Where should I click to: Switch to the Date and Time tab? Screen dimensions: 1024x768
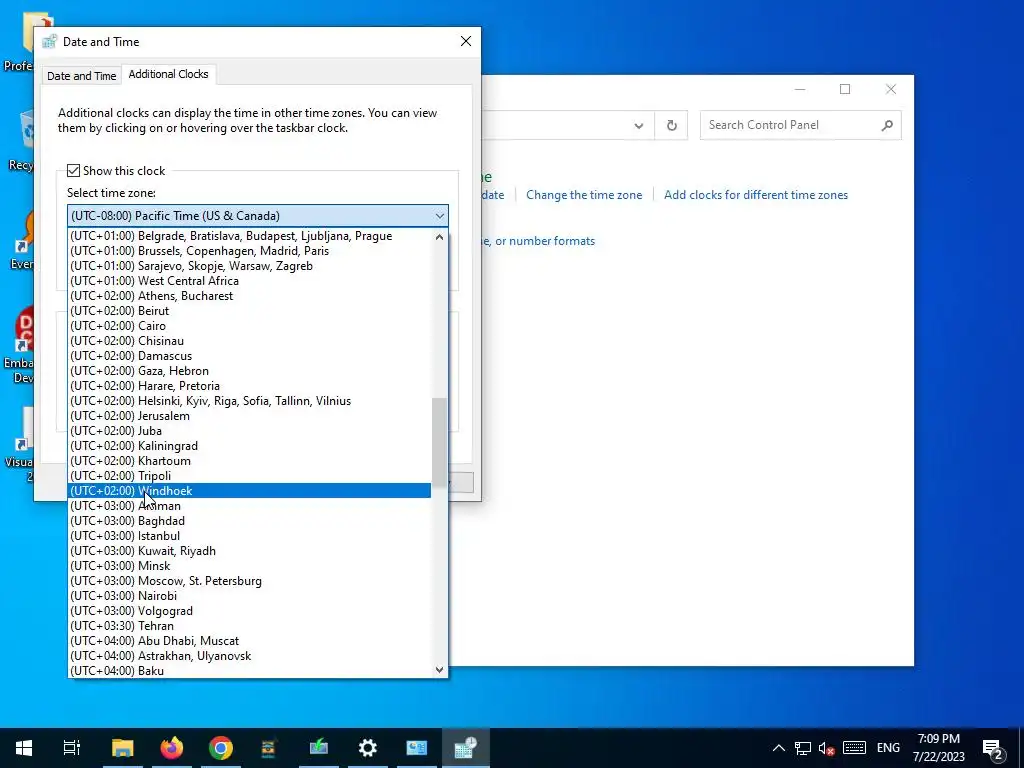(82, 76)
